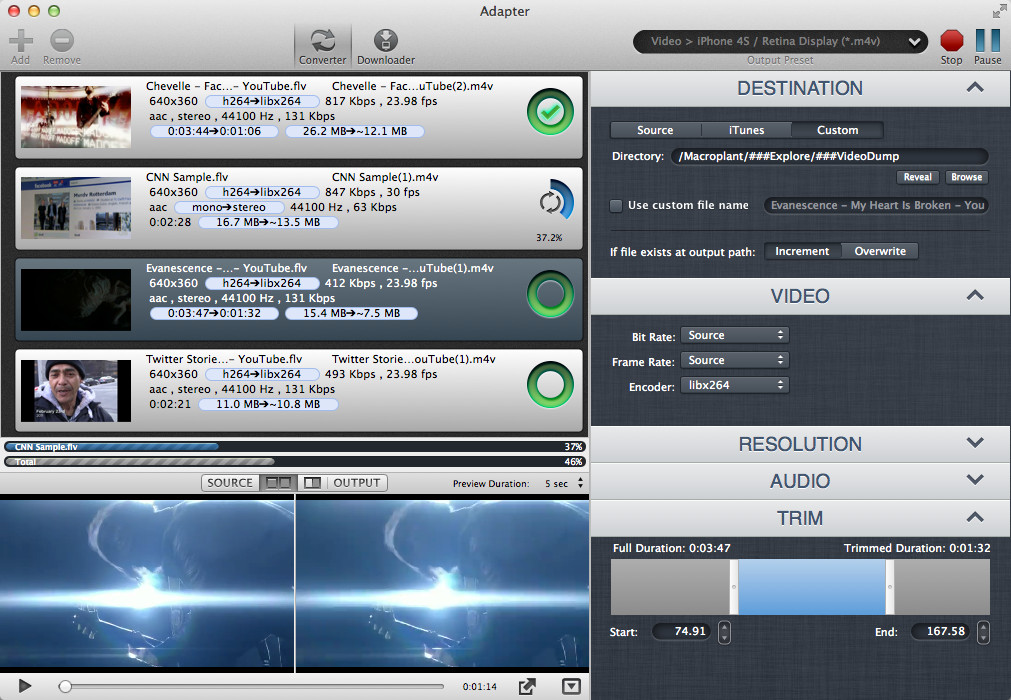Open the Converter view
Viewport: 1011px width, 700px height.
click(322, 46)
